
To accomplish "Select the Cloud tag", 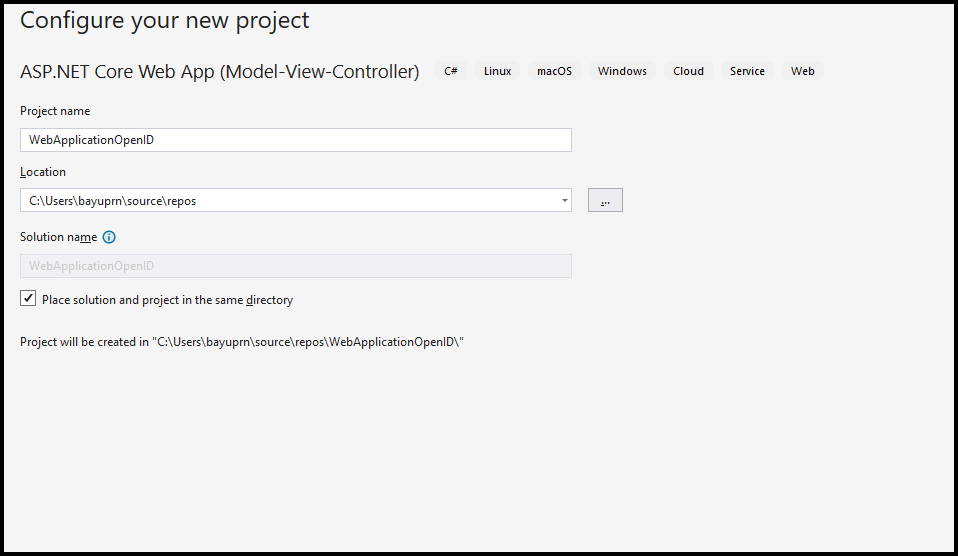I will click(x=688, y=72).
